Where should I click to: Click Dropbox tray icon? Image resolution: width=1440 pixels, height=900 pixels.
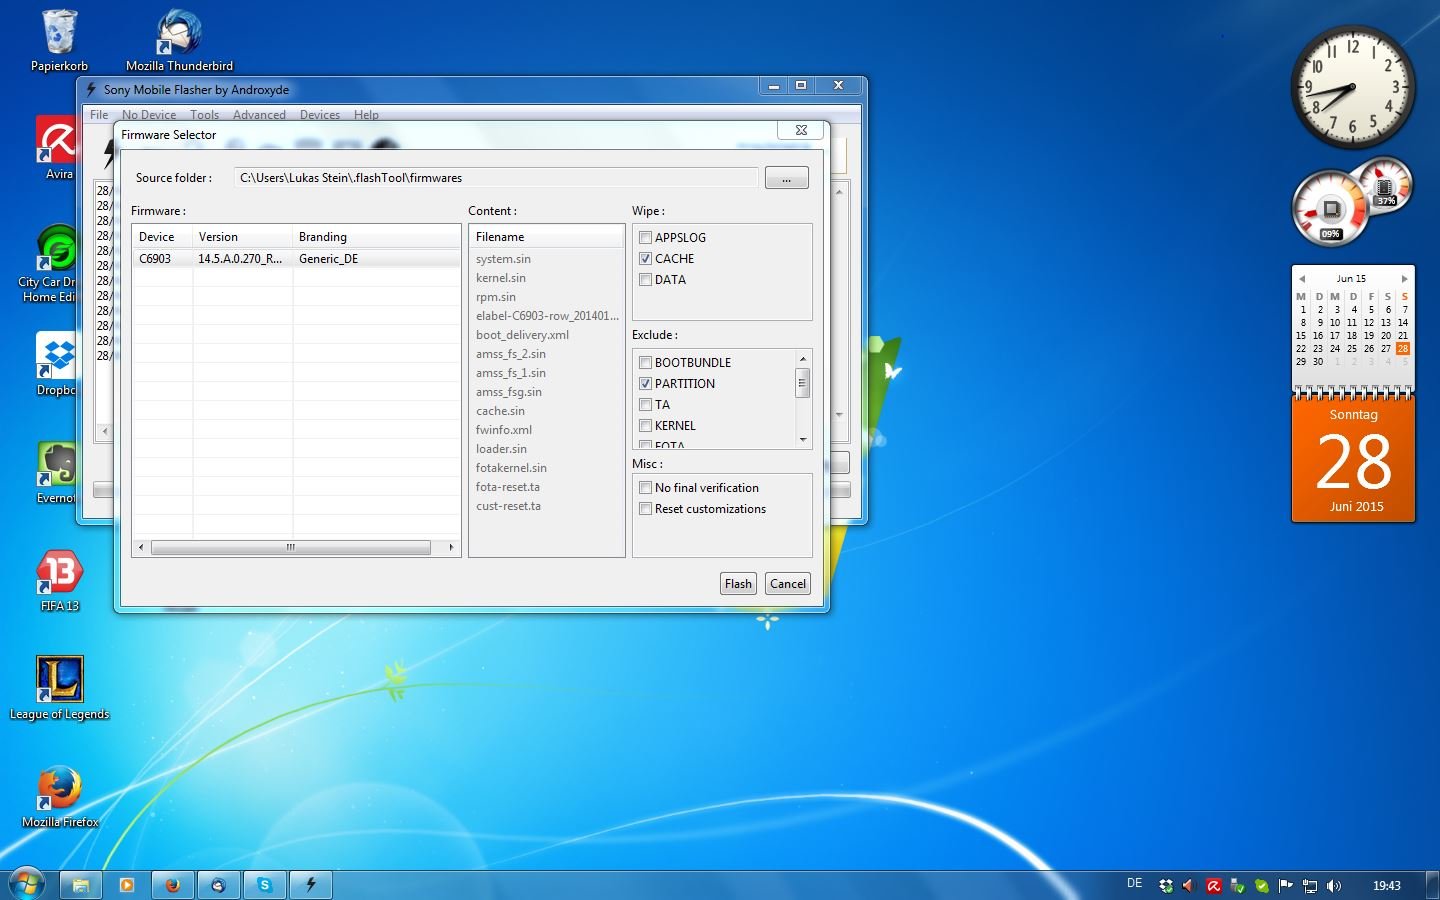(x=1166, y=886)
